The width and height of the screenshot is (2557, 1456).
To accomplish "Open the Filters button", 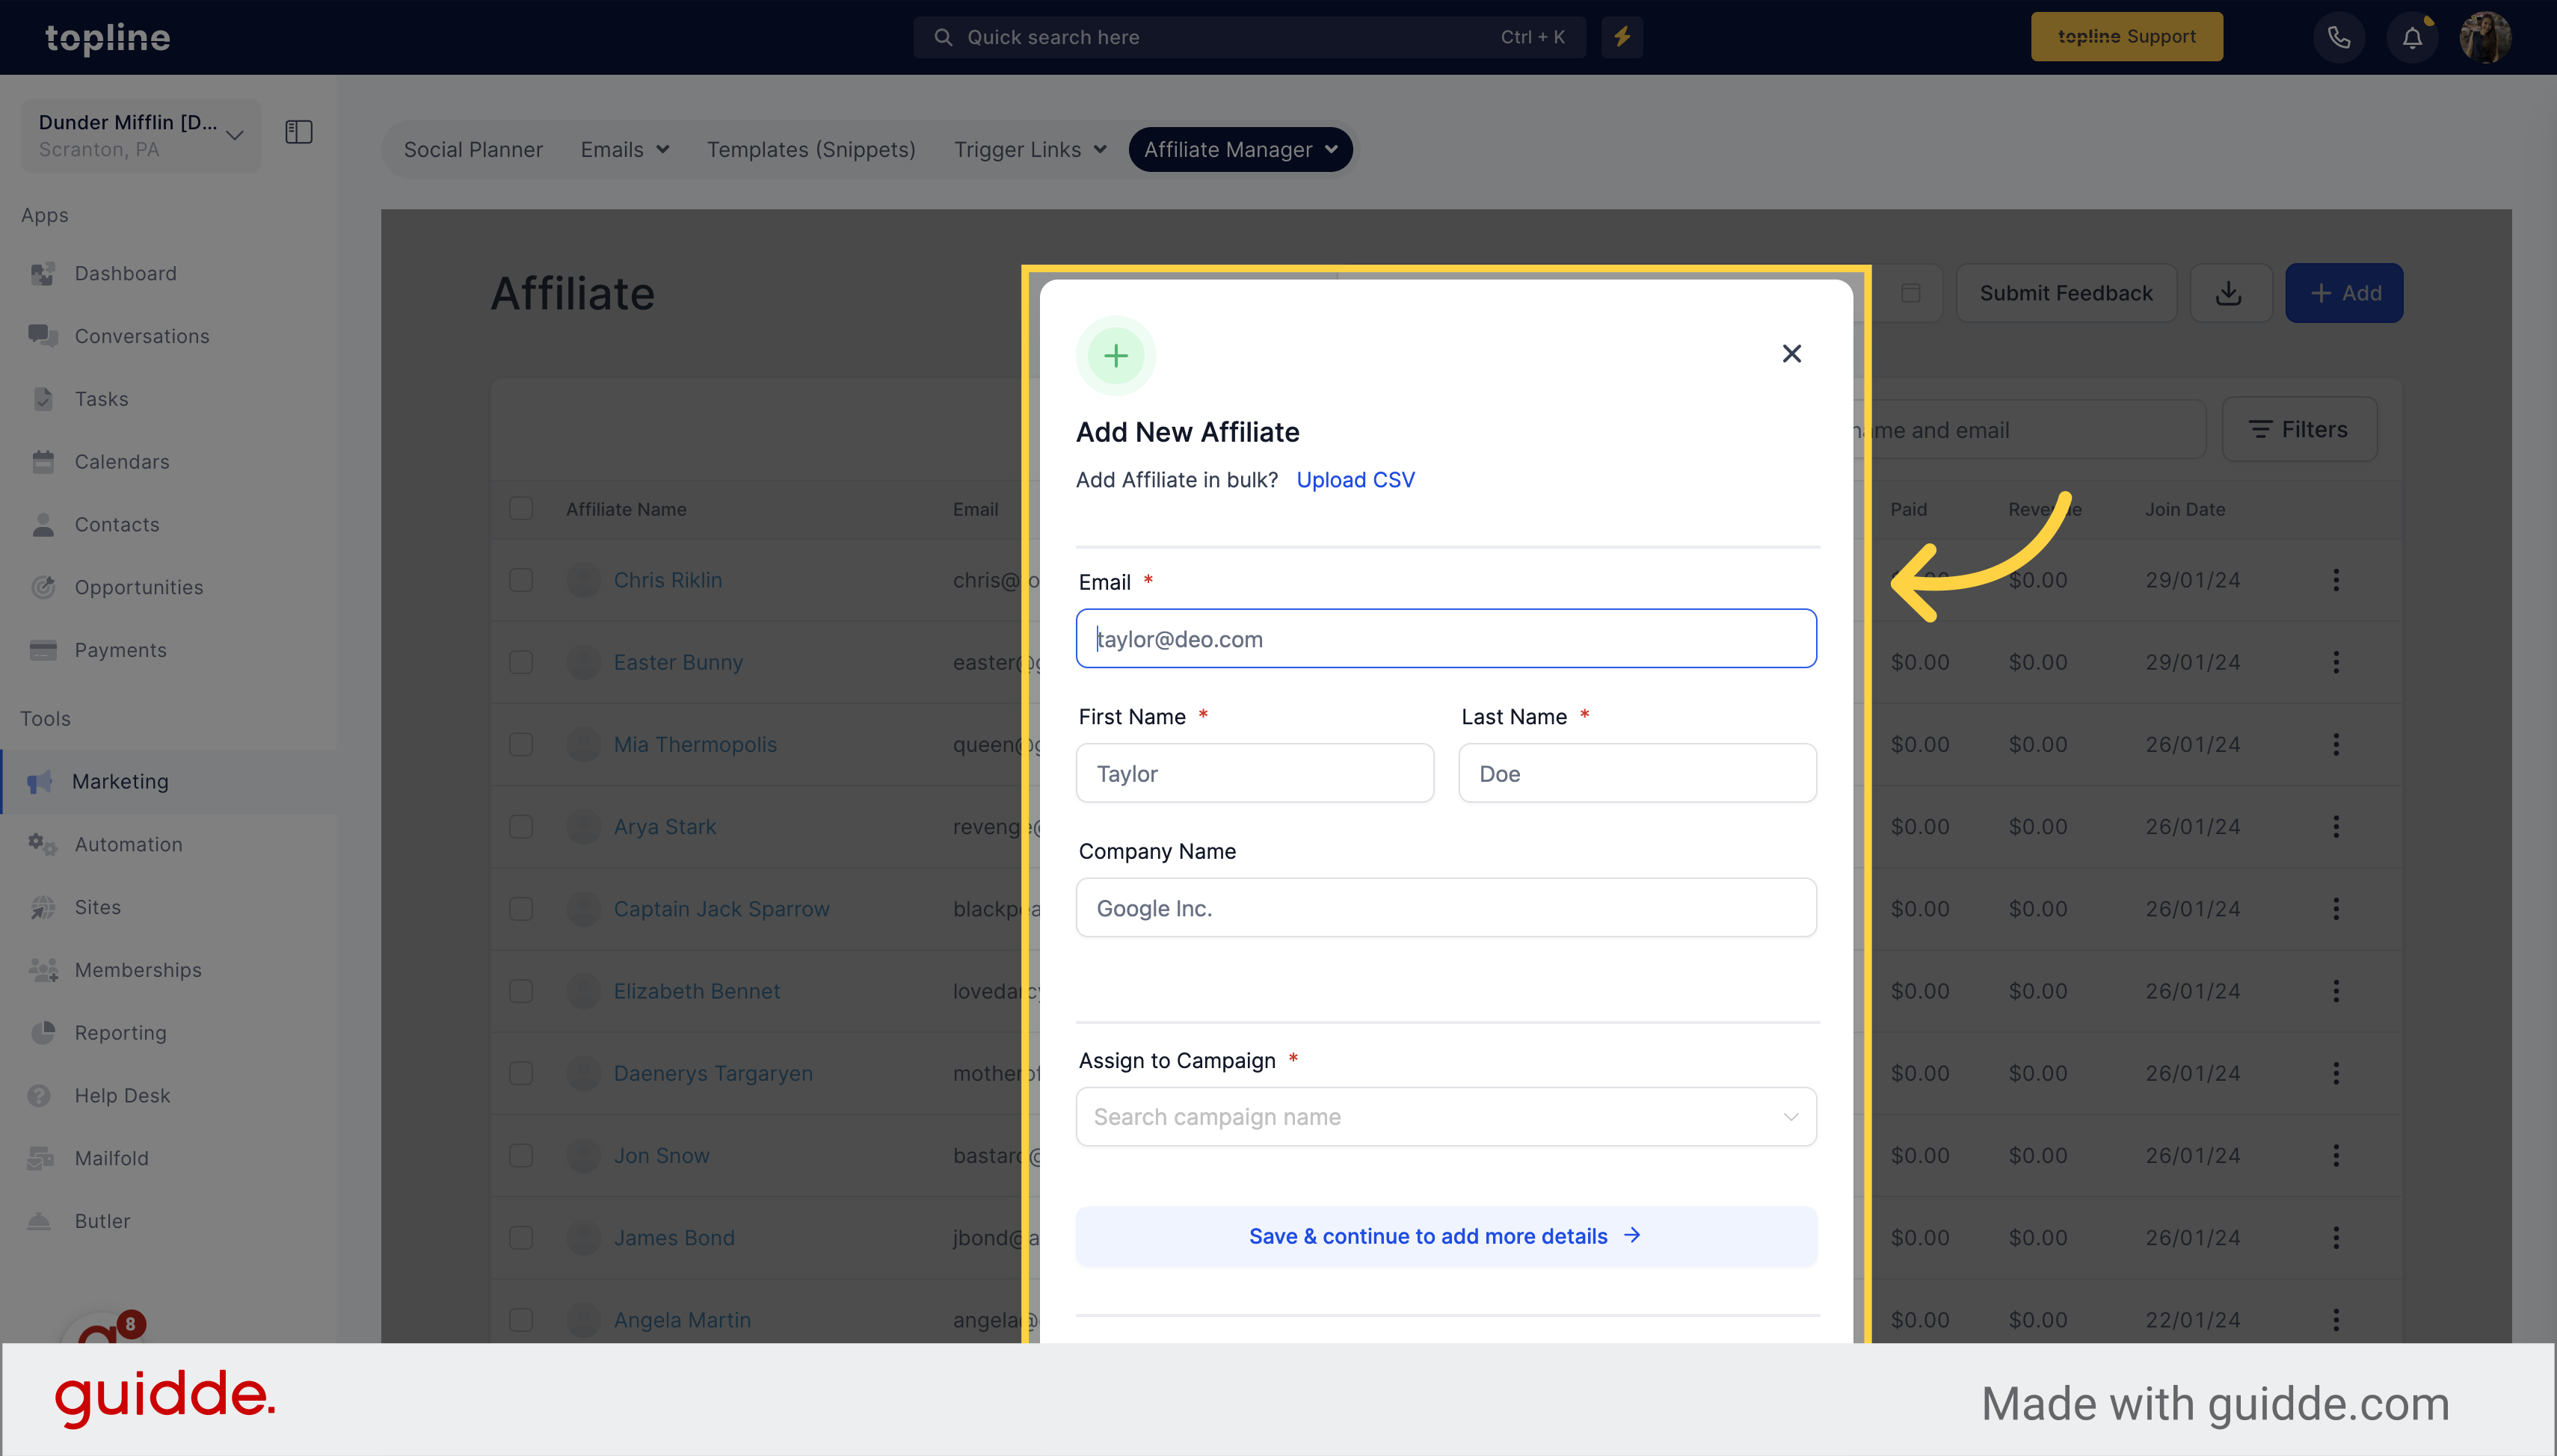I will 2299,429.
